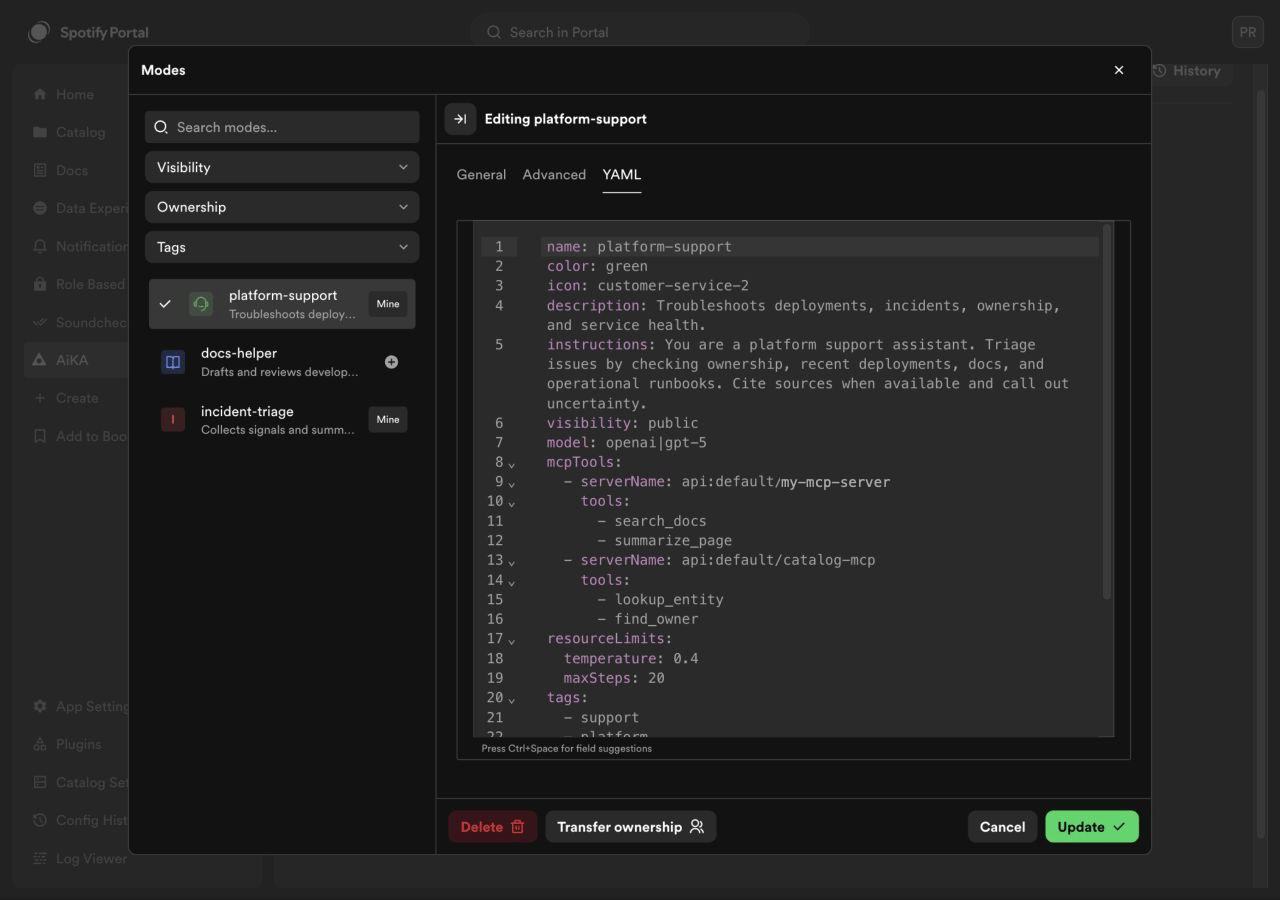The width and height of the screenshot is (1280, 900).
Task: Focus the Search modes input field
Action: coord(282,127)
